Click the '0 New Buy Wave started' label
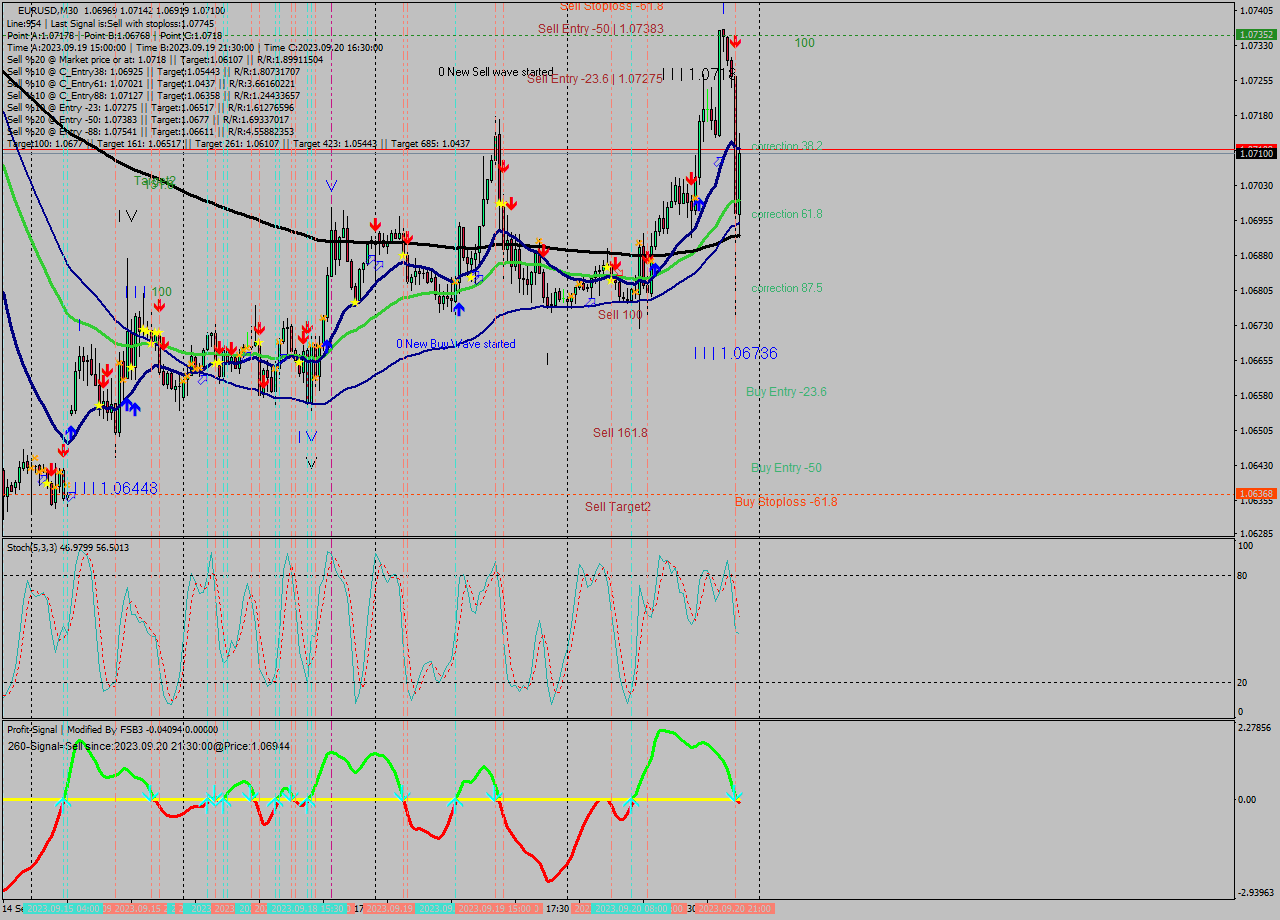This screenshot has height=920, width=1280. 456,344
